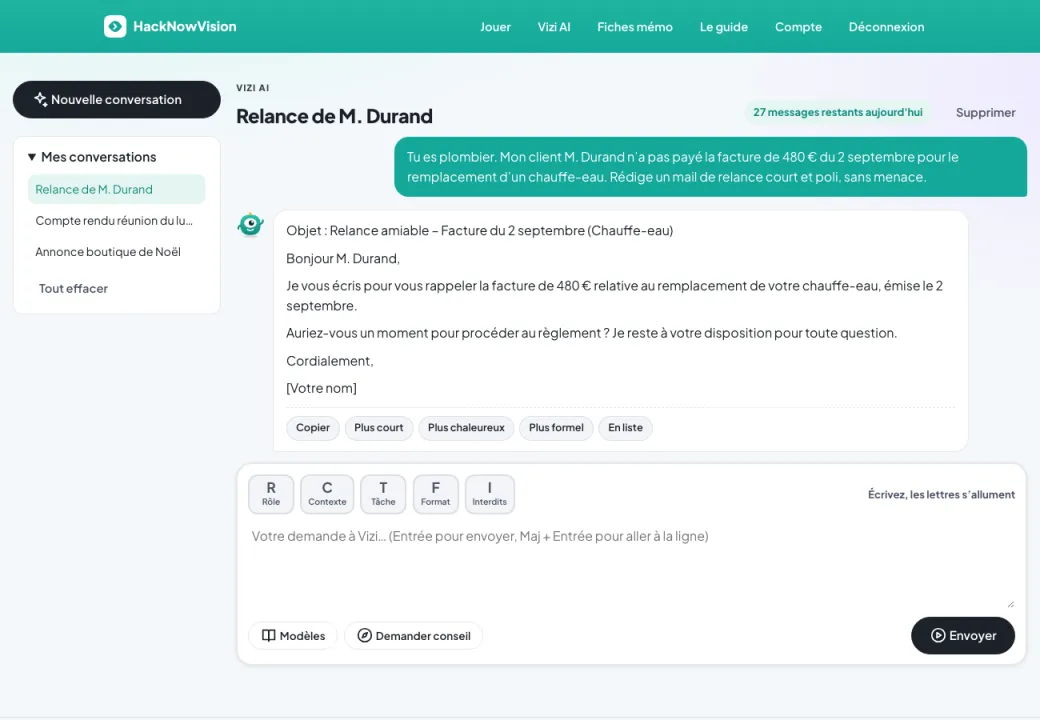Click the green user message bubble
The image size is (1040, 720).
pyautogui.click(x=710, y=167)
